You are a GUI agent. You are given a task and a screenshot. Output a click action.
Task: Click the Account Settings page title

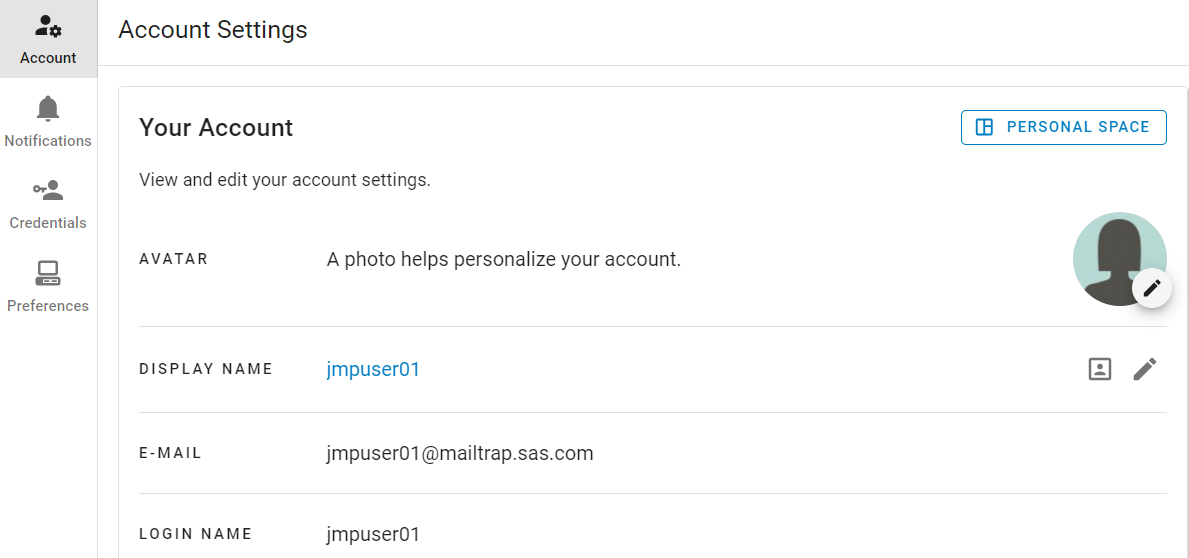point(213,30)
